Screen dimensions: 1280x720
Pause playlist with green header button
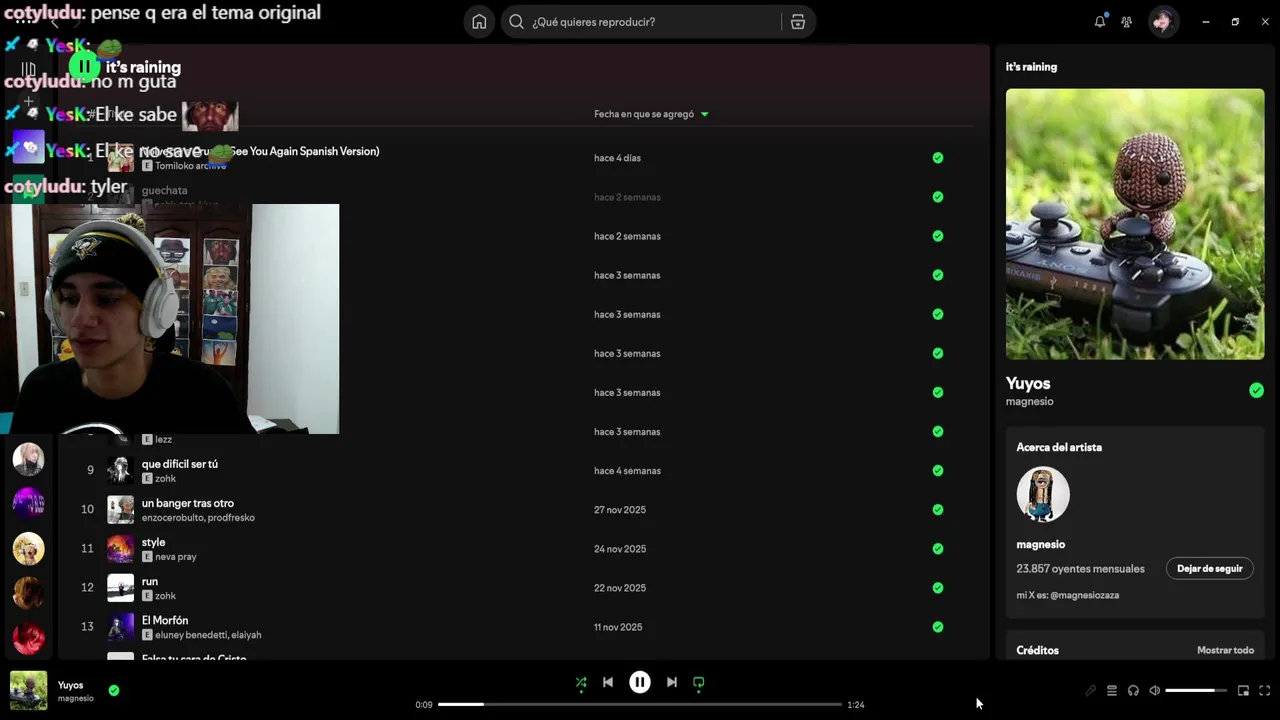coord(84,67)
